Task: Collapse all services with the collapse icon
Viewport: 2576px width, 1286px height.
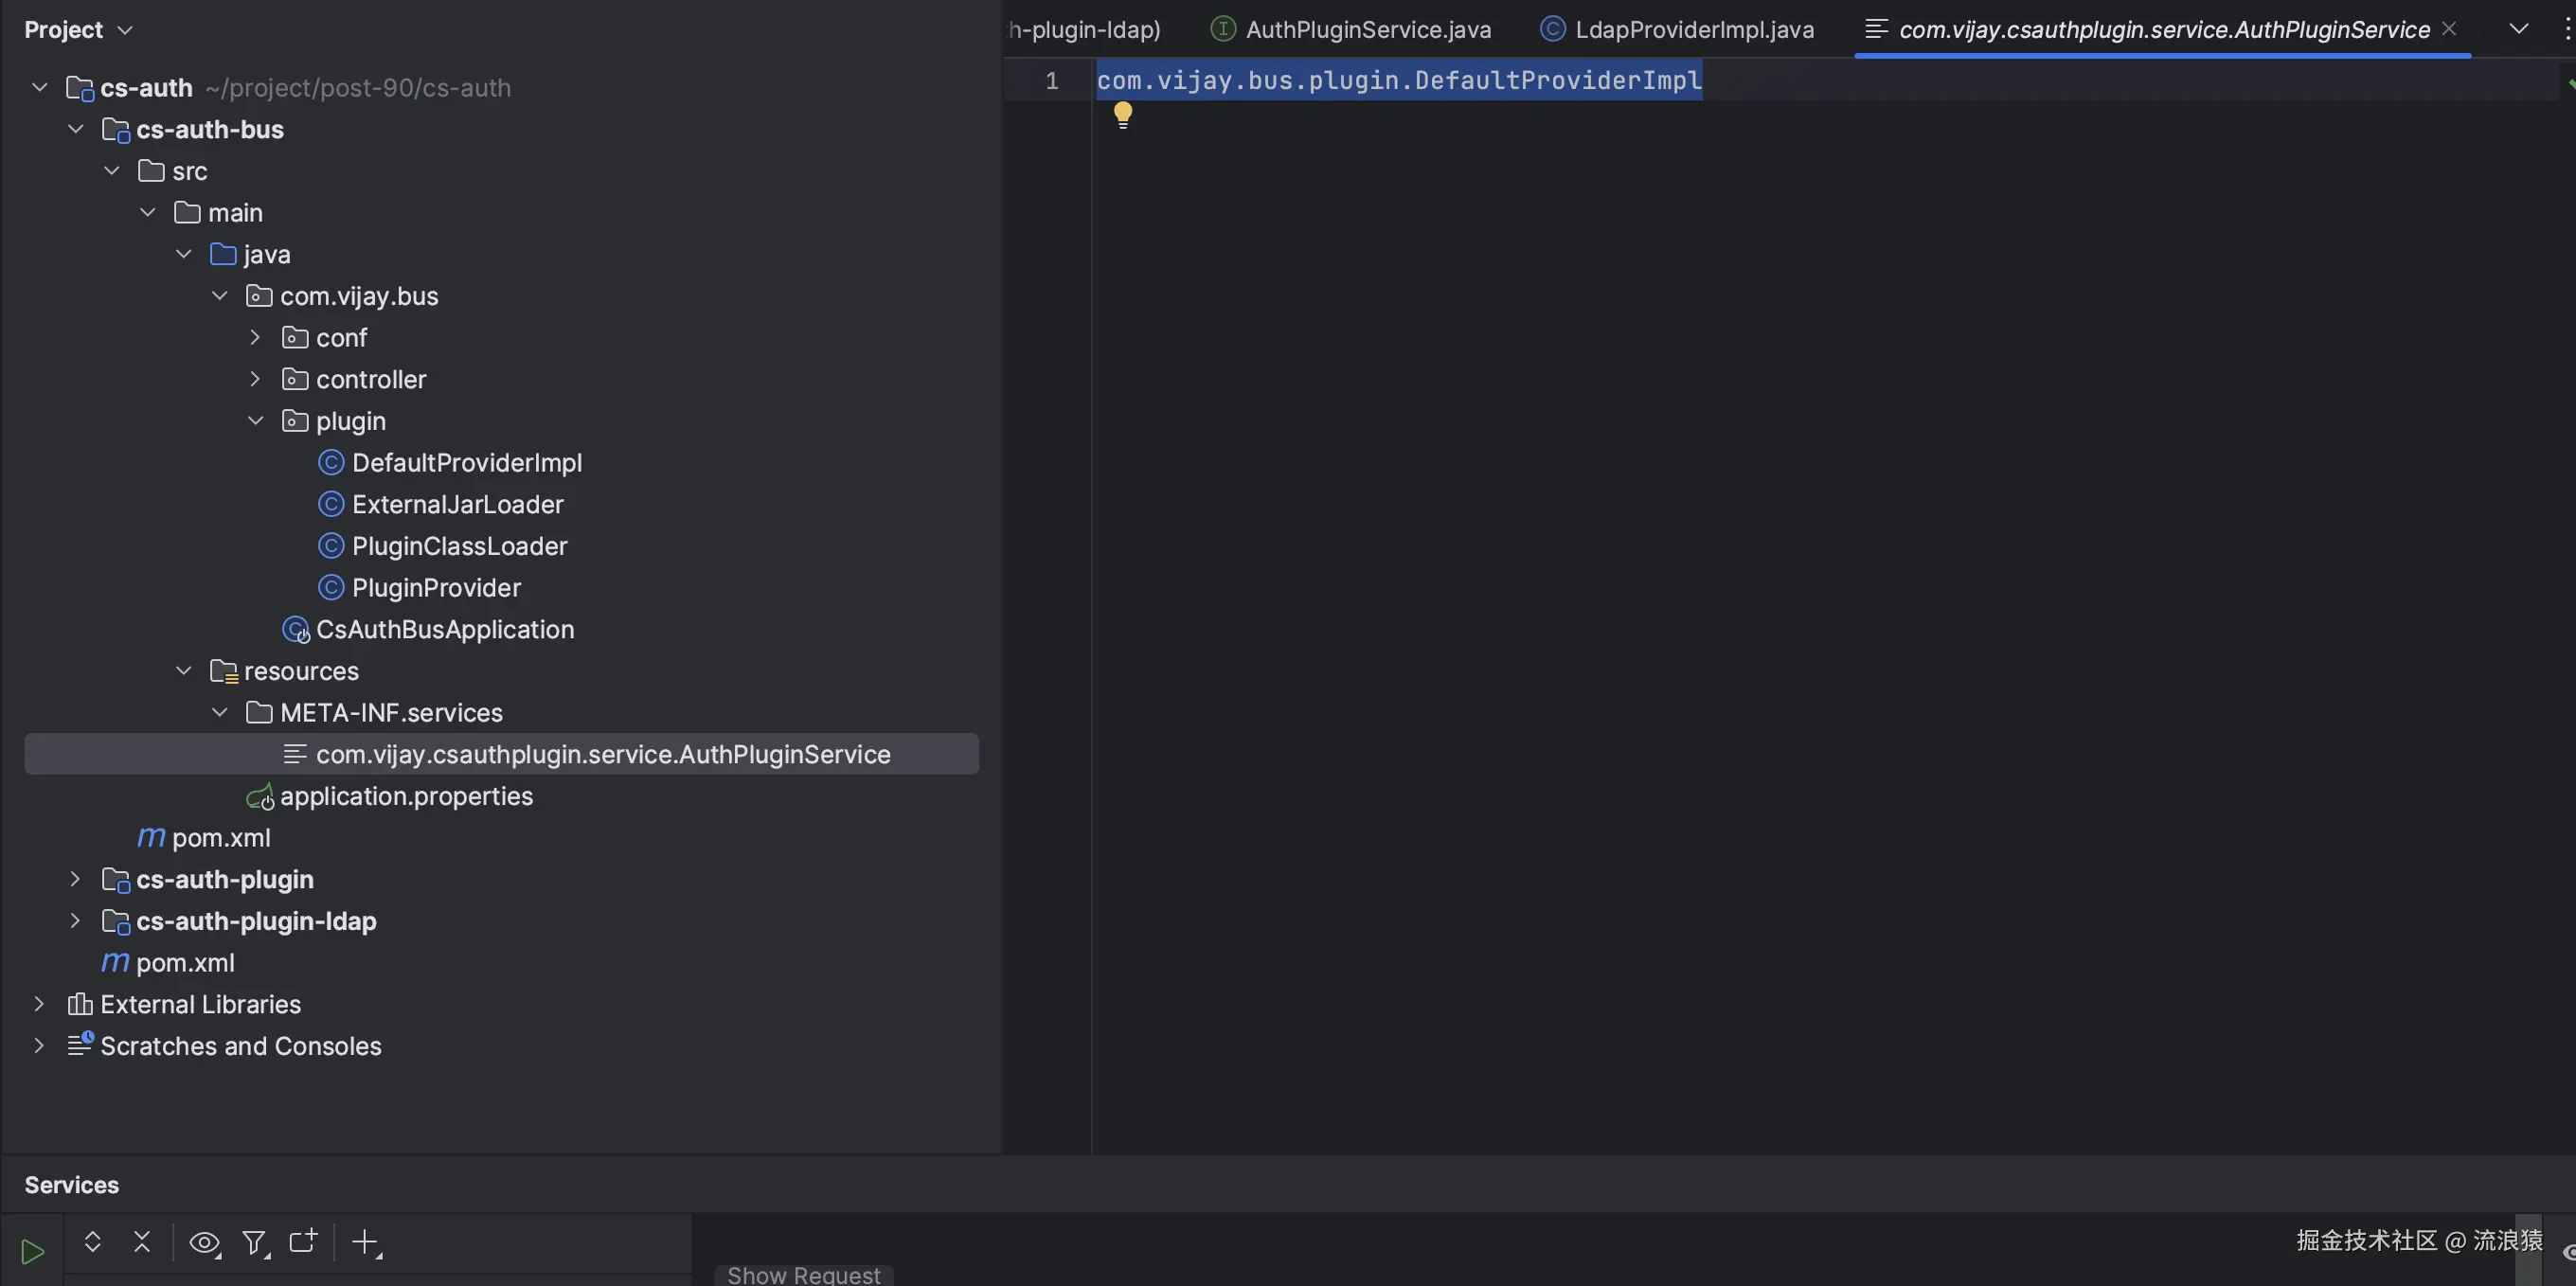Action: tap(142, 1242)
